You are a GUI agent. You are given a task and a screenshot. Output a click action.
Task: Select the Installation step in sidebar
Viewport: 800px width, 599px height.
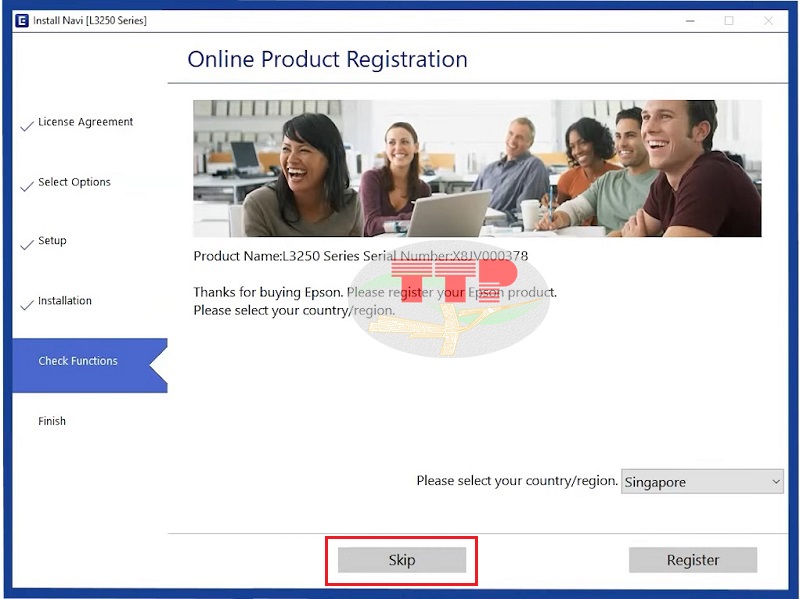coord(65,301)
